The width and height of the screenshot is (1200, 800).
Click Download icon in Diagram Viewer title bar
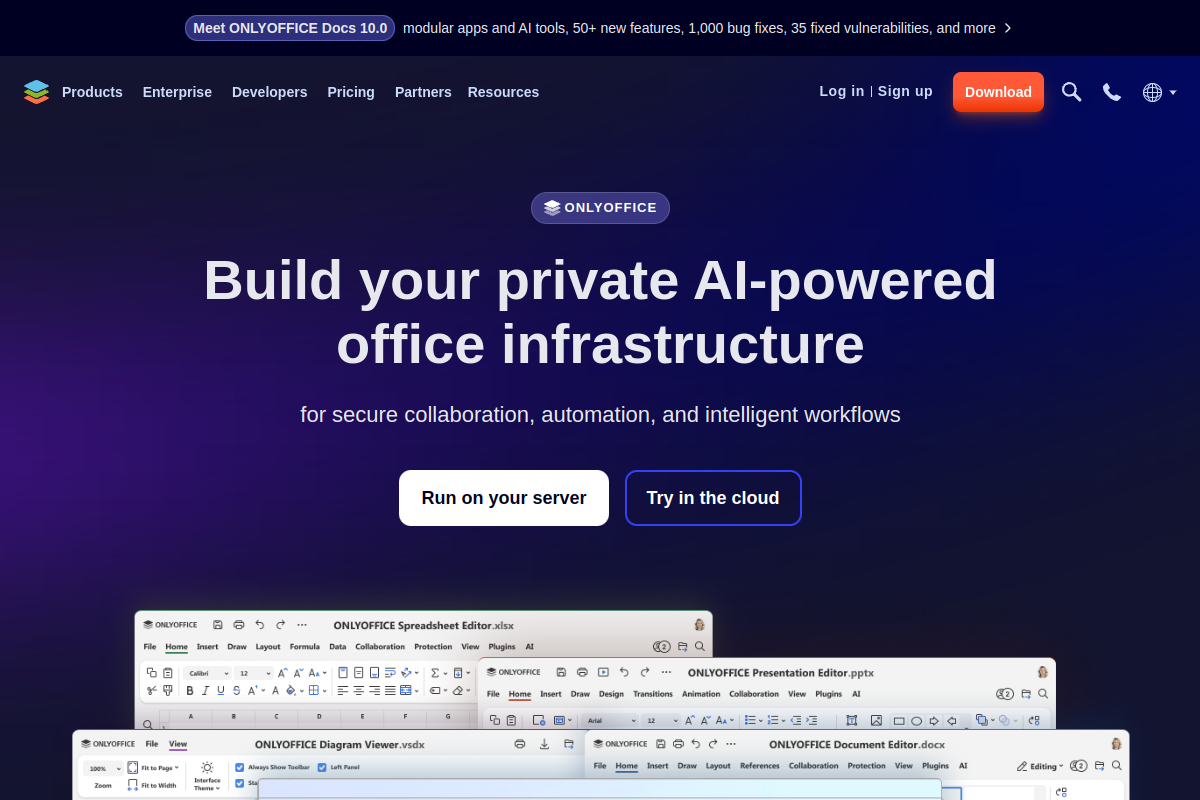[x=544, y=744]
